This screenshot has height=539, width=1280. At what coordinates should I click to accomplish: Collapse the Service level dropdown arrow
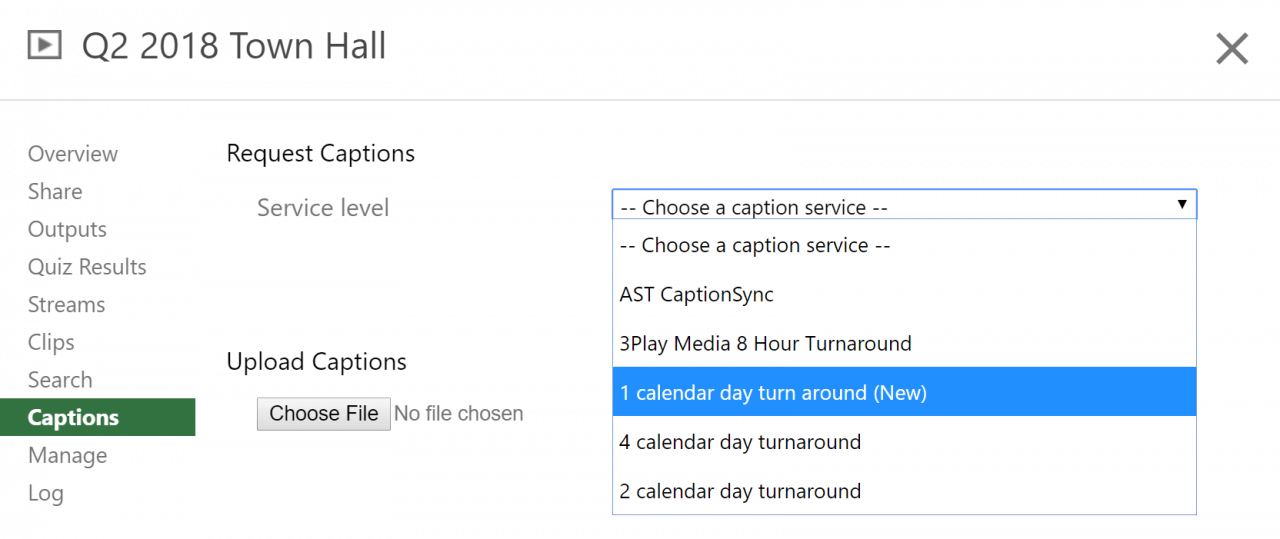(x=1181, y=205)
